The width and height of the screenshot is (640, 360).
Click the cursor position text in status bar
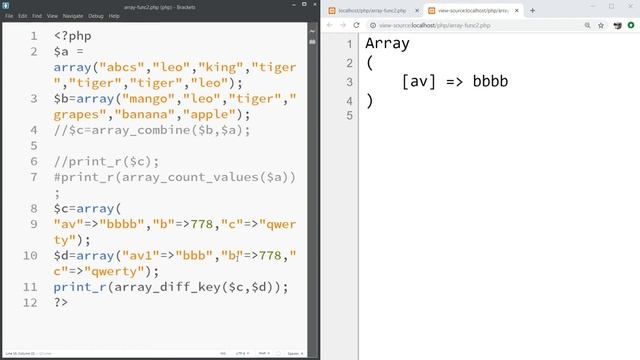click(20, 353)
